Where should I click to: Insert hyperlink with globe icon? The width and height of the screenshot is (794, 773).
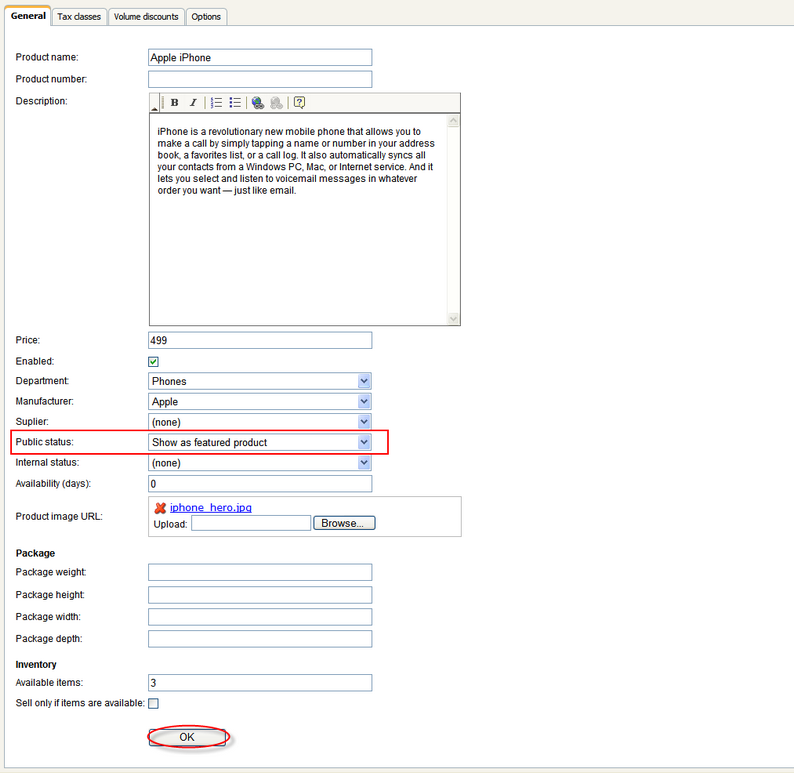click(x=258, y=103)
